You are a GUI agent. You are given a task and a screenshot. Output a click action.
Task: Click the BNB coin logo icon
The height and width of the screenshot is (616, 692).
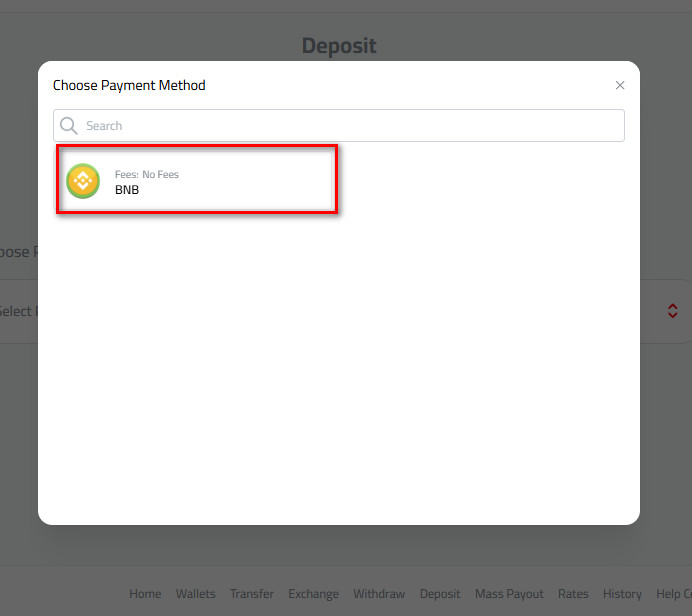(83, 181)
